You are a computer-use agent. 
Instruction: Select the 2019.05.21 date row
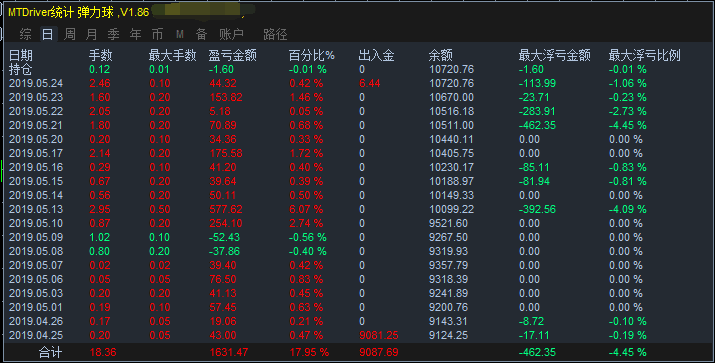point(36,125)
